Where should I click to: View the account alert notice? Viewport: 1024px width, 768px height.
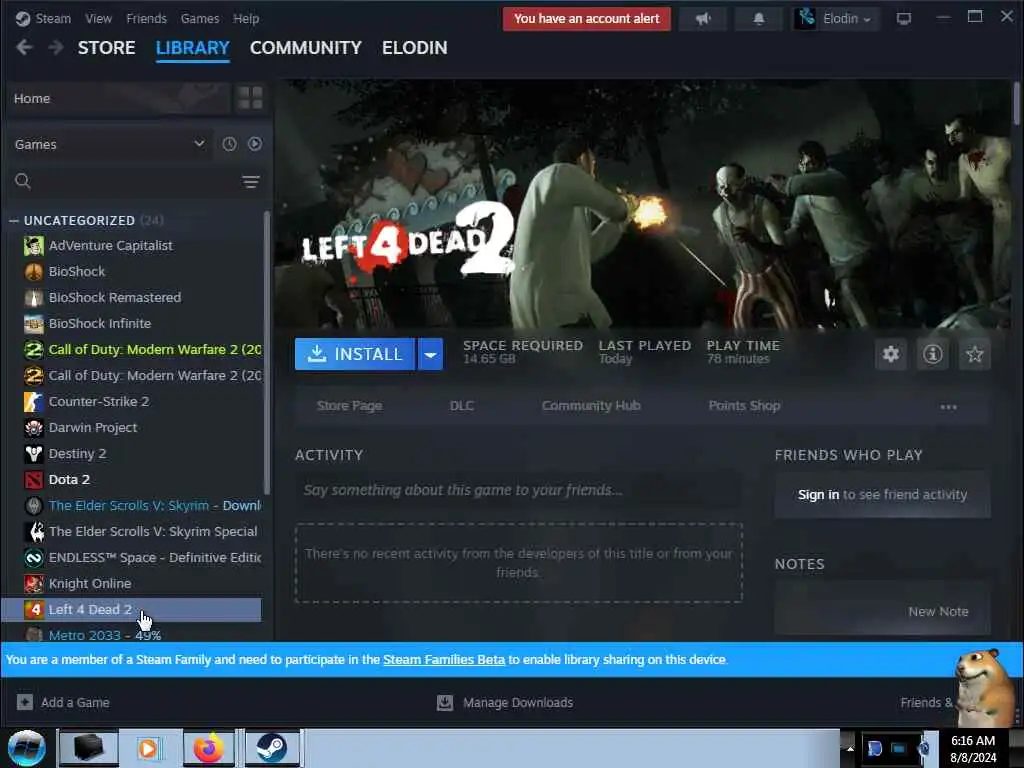click(586, 19)
